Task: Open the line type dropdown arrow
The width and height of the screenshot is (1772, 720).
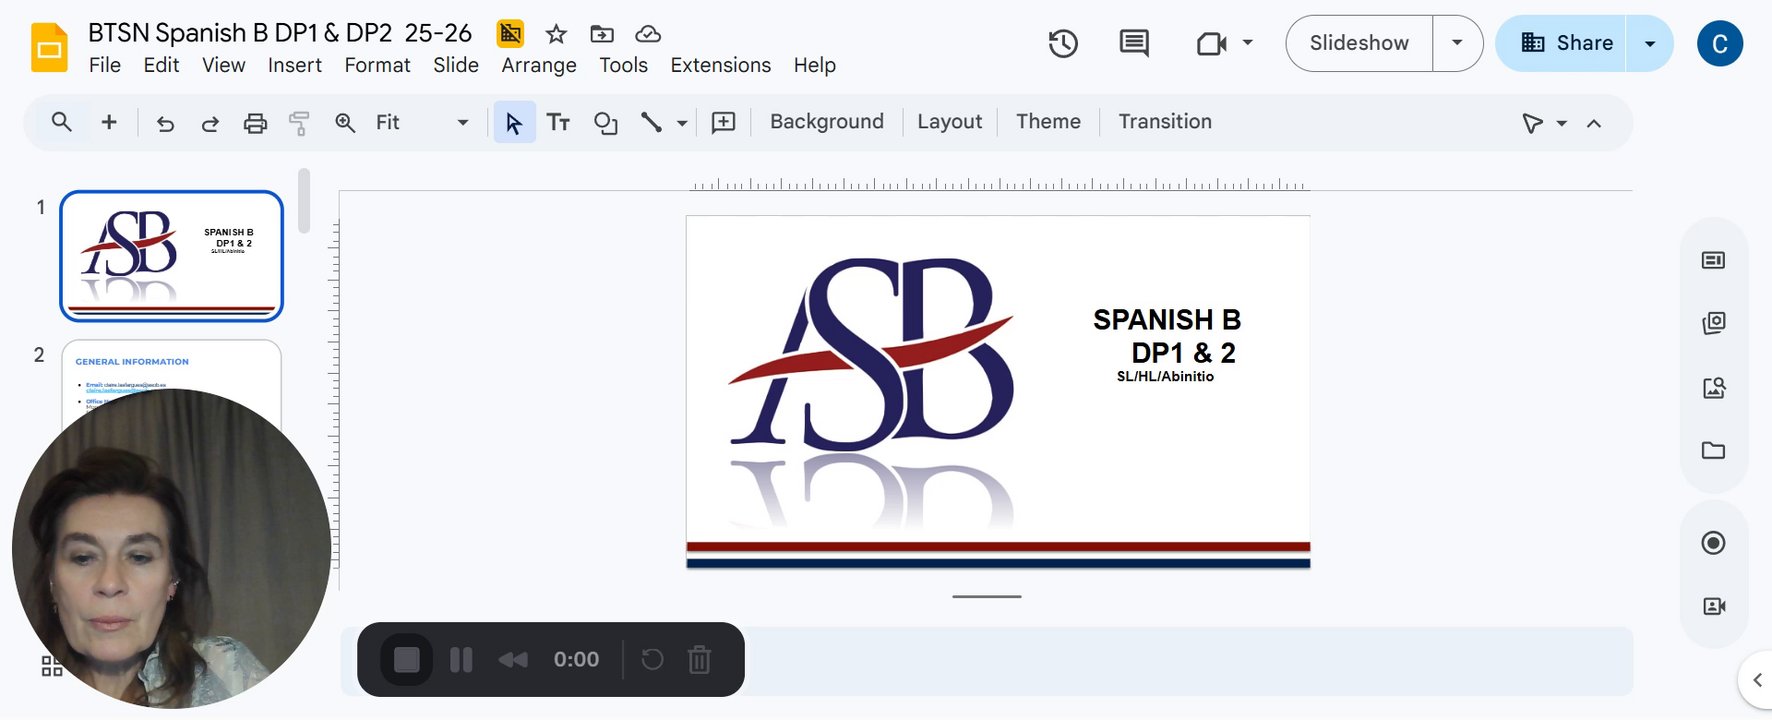Action: pyautogui.click(x=682, y=123)
